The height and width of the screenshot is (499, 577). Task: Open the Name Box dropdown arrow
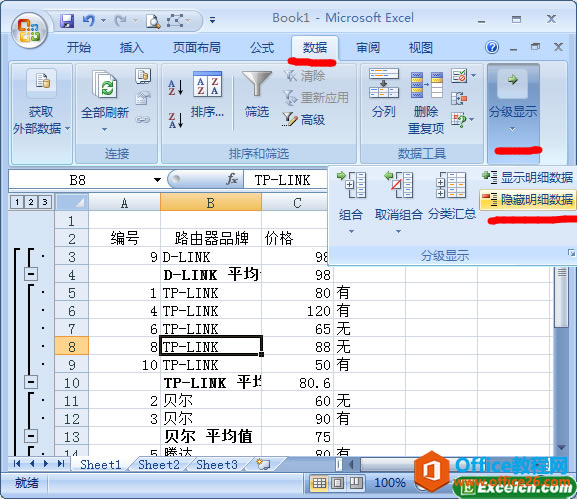pyautogui.click(x=157, y=180)
